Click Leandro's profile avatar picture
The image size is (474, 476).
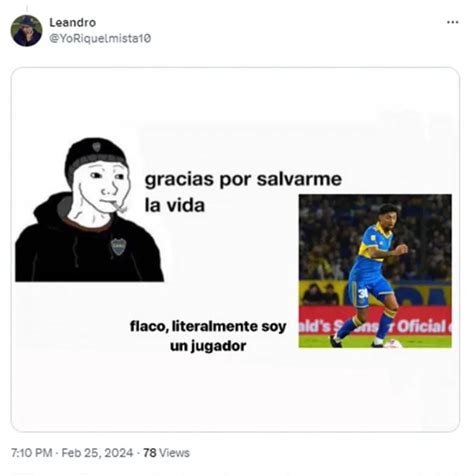click(x=26, y=31)
